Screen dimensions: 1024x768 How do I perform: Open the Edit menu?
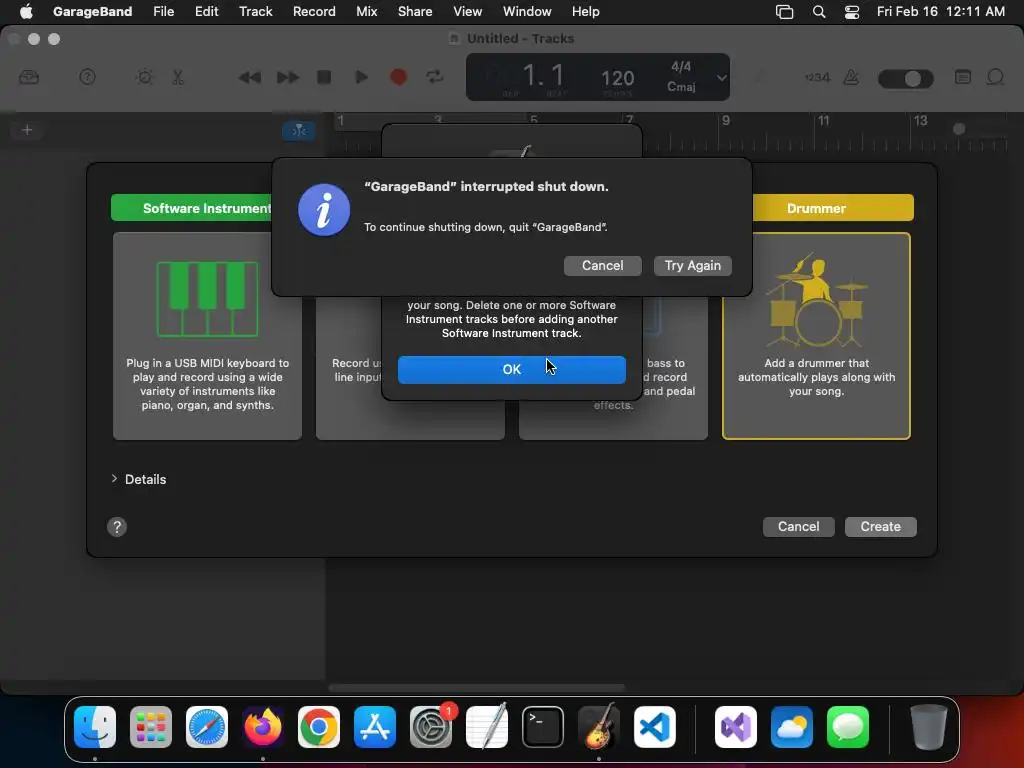(x=206, y=11)
